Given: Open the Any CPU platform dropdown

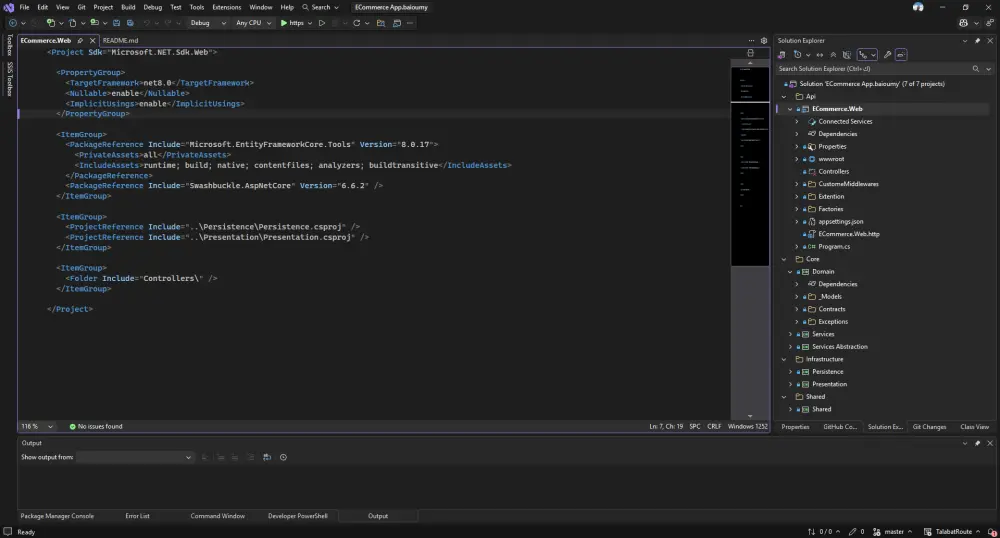Looking at the screenshot, I should [x=253, y=23].
